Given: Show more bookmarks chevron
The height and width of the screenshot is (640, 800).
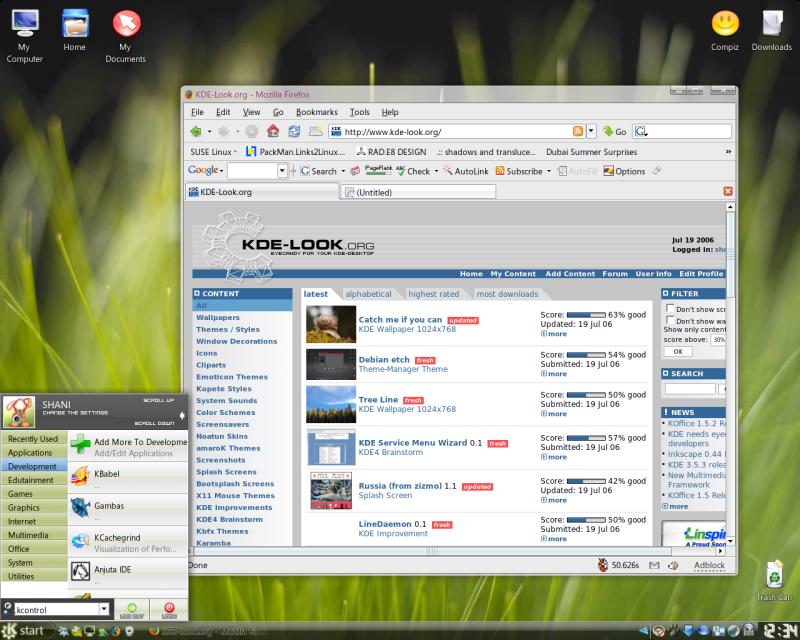Looking at the screenshot, I should point(729,152).
